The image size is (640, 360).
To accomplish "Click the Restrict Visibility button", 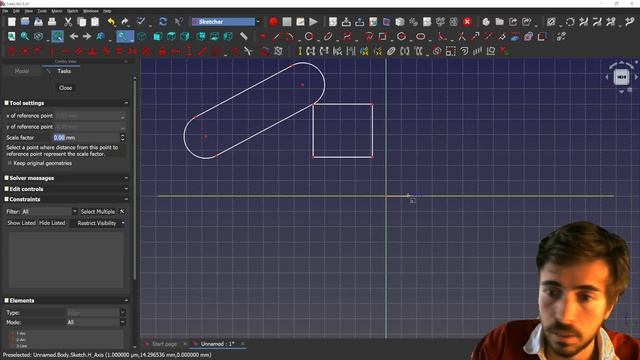I will point(97,223).
